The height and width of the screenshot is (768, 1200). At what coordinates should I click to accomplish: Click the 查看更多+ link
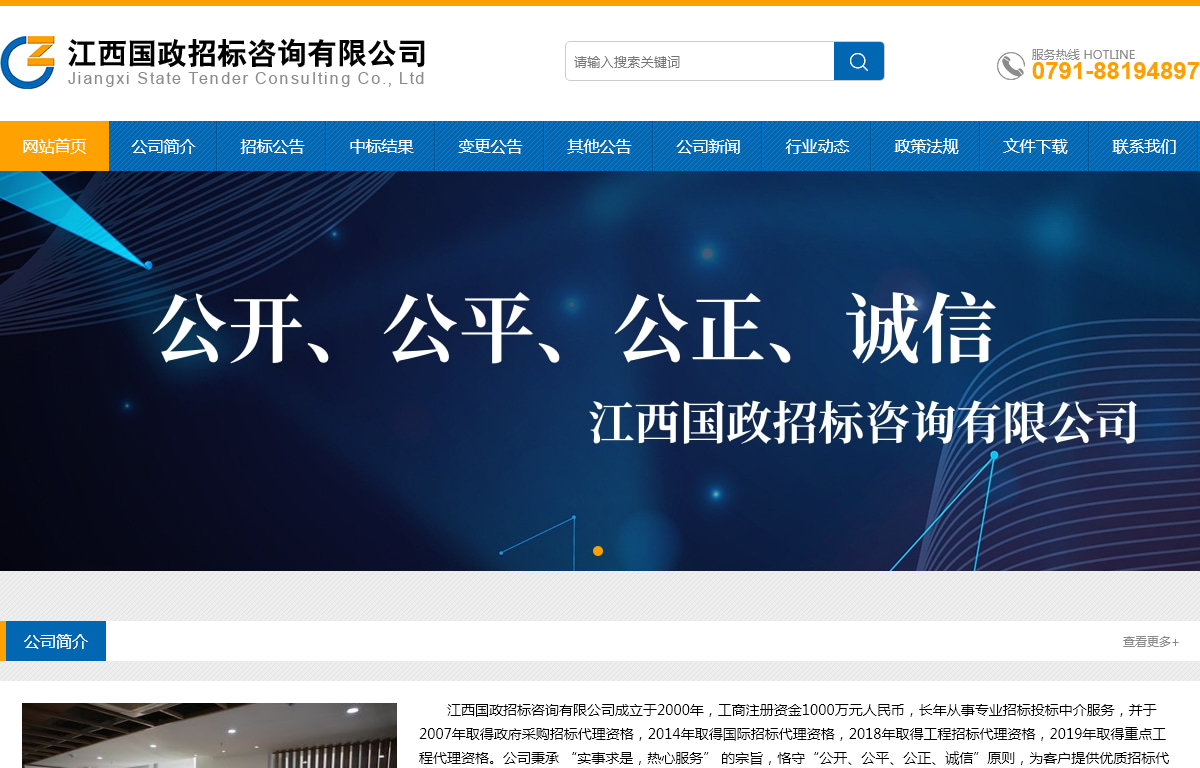[1150, 642]
